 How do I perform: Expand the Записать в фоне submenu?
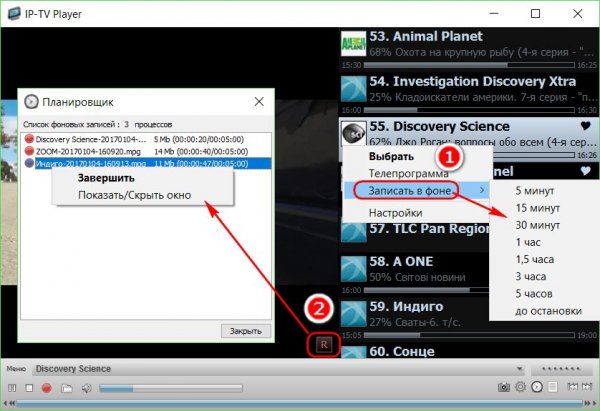[413, 190]
